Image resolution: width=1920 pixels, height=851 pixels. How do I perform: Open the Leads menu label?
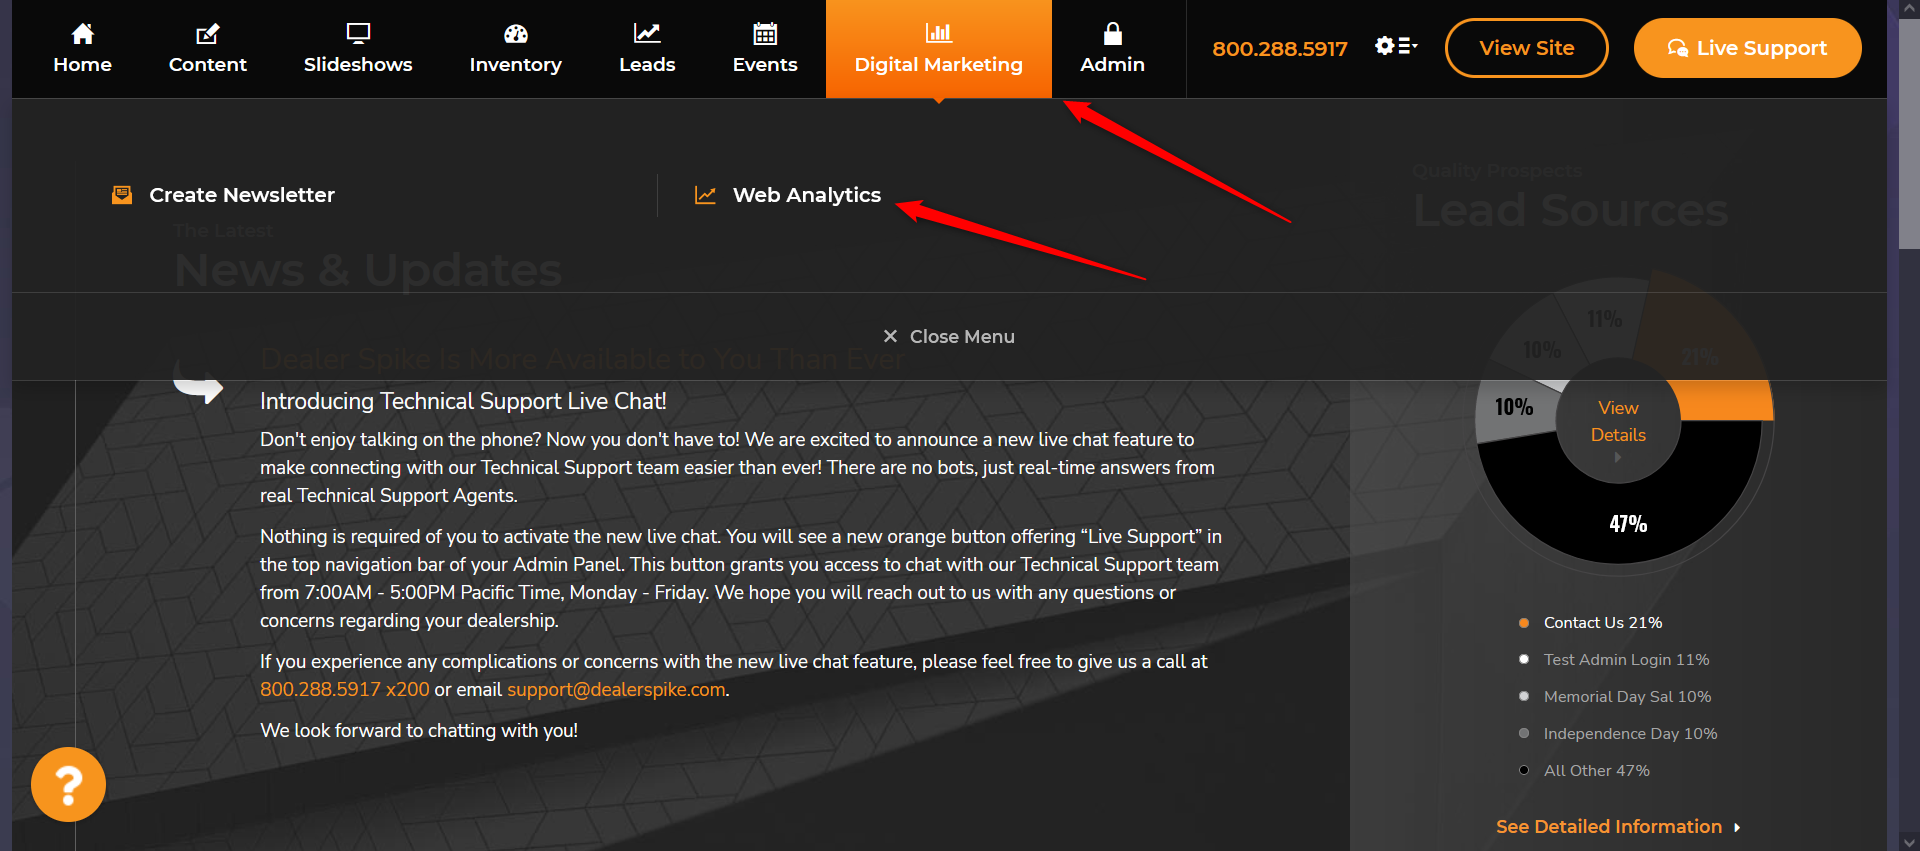647,64
